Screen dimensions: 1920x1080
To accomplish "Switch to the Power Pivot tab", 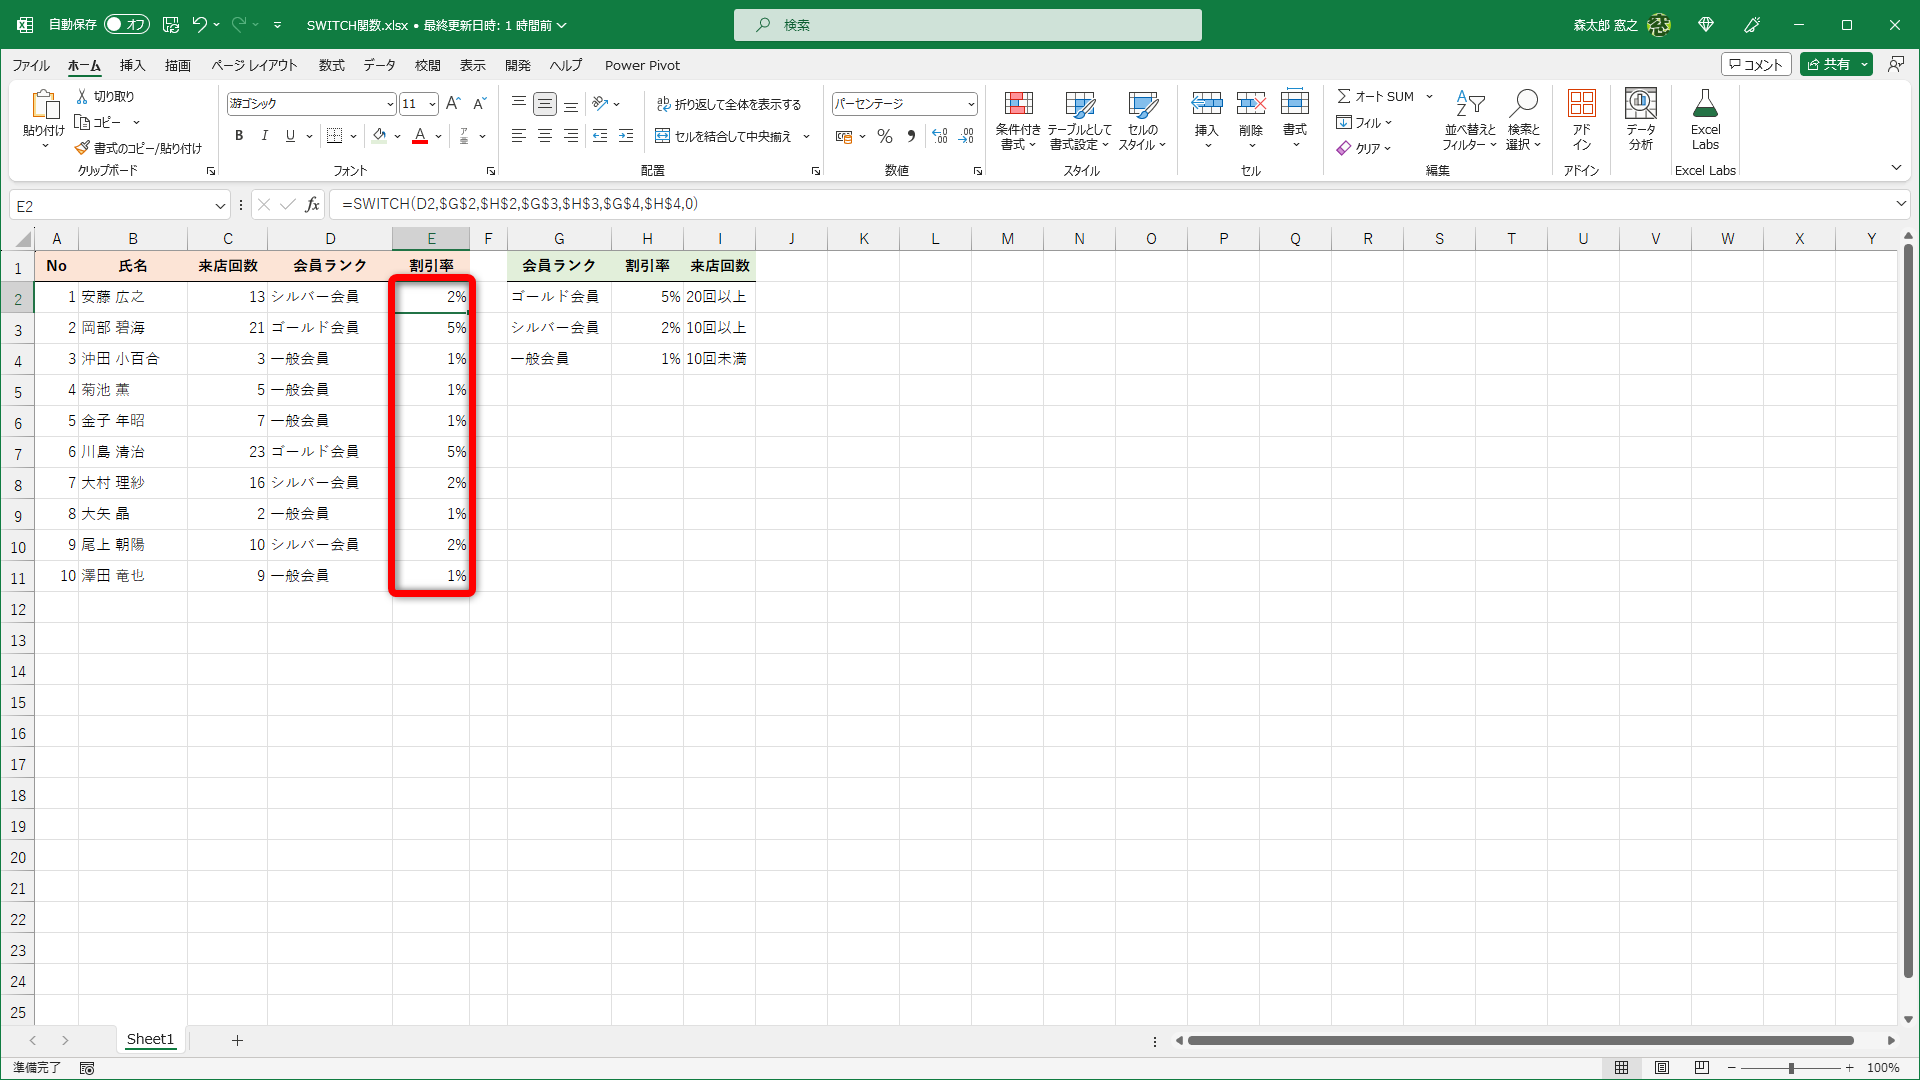I will tap(642, 65).
